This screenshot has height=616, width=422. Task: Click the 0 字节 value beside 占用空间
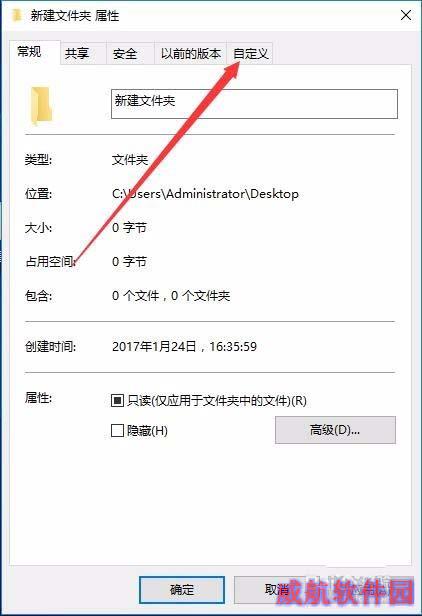pyautogui.click(x=129, y=261)
